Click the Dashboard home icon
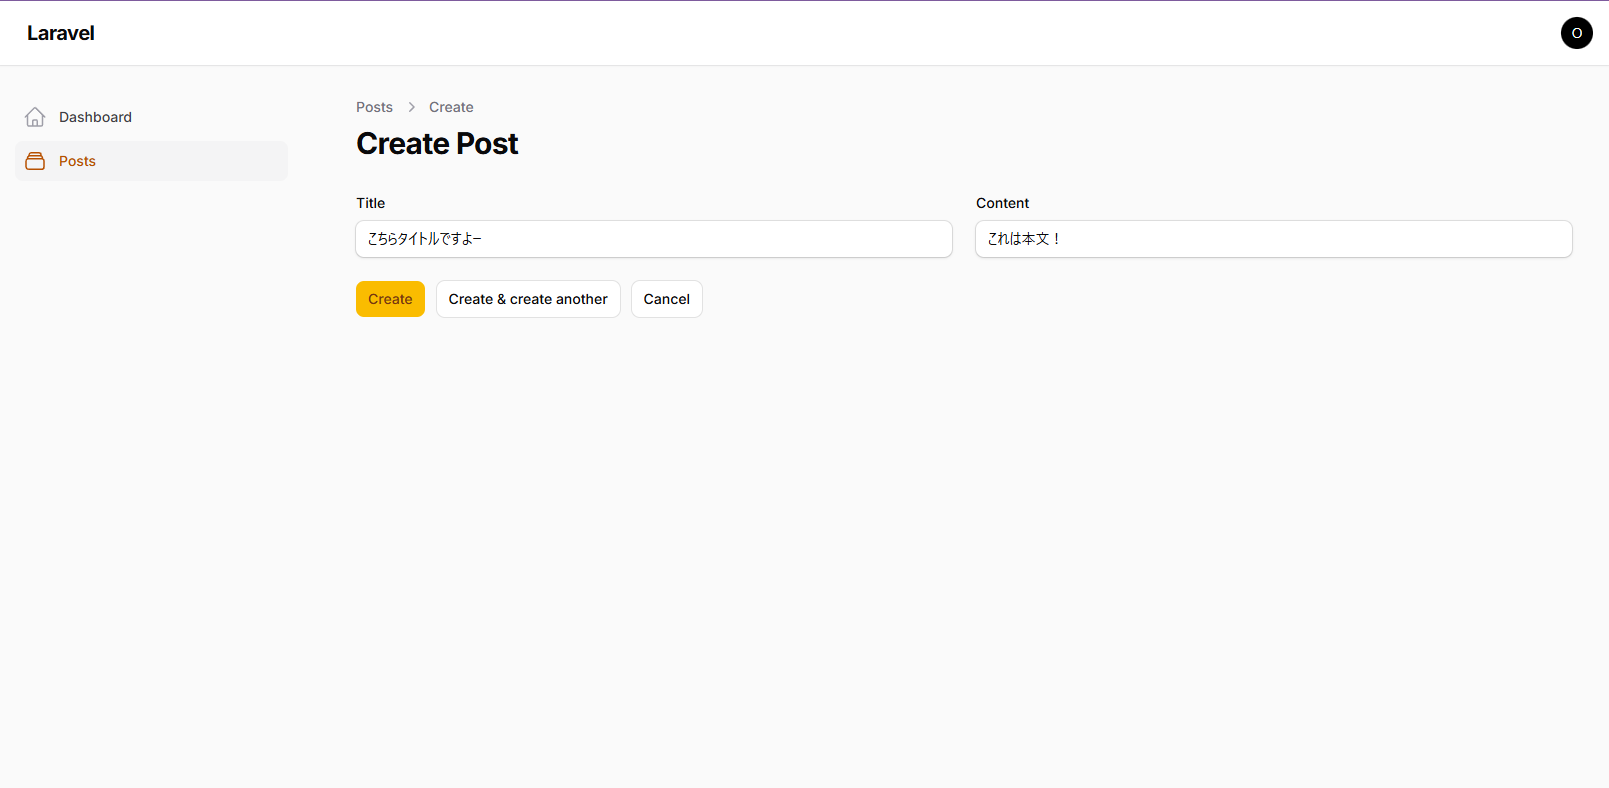 point(35,117)
